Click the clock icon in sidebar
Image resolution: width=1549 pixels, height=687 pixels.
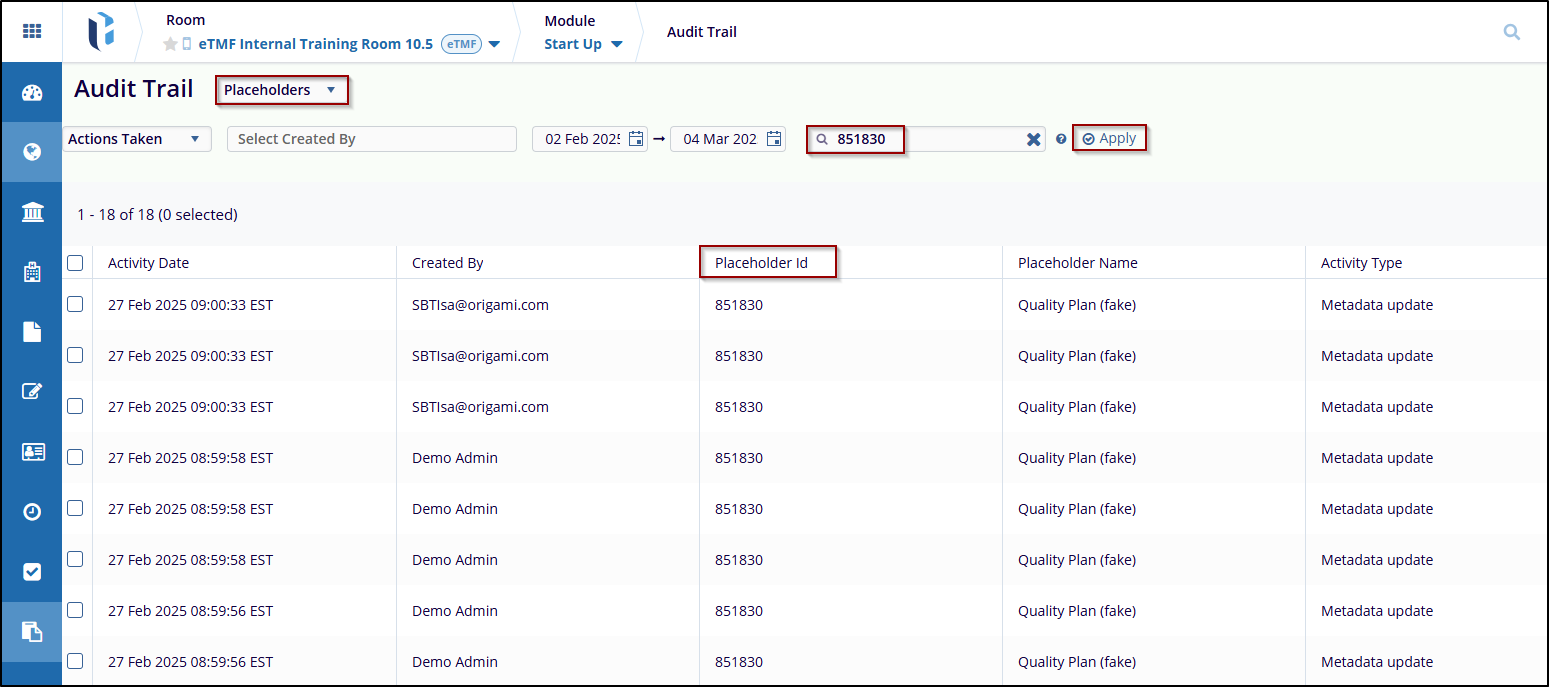point(32,511)
